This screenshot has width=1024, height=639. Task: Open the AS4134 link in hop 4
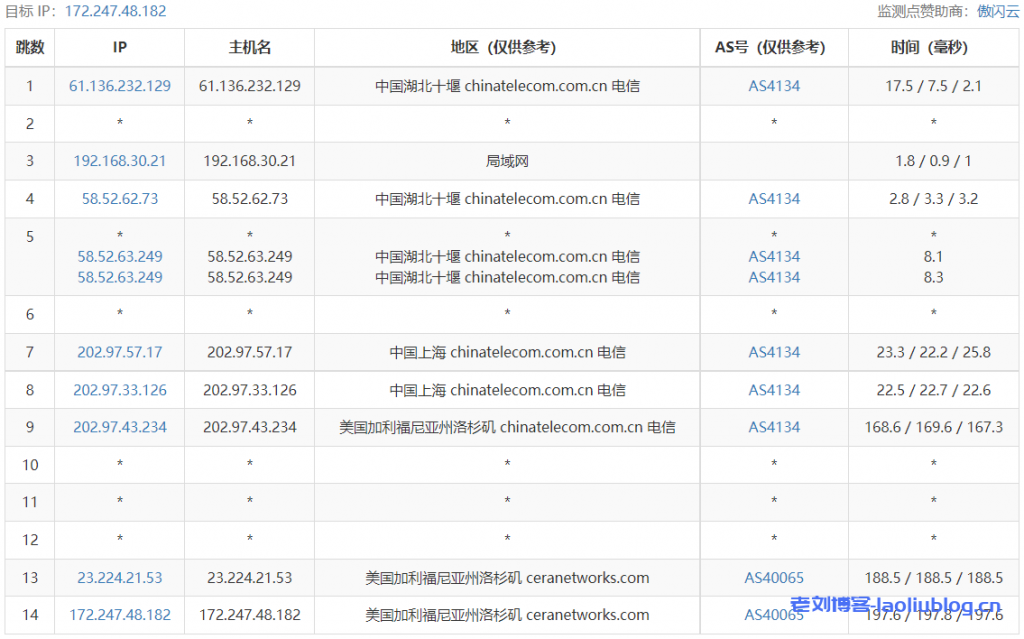click(774, 199)
